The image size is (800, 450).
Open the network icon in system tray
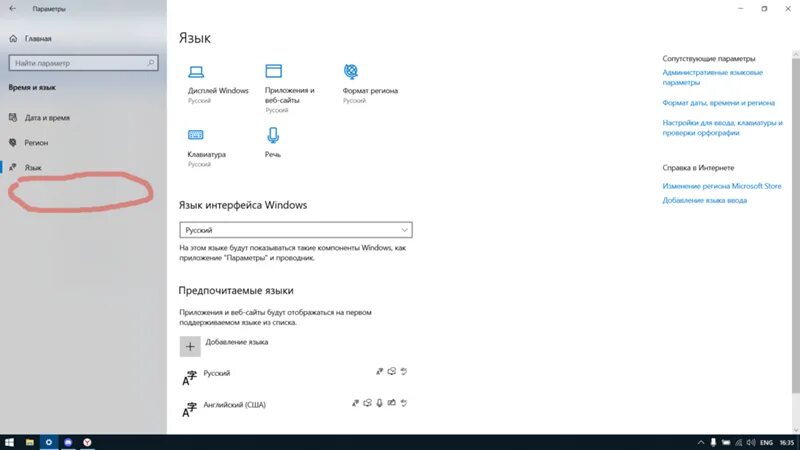point(738,442)
